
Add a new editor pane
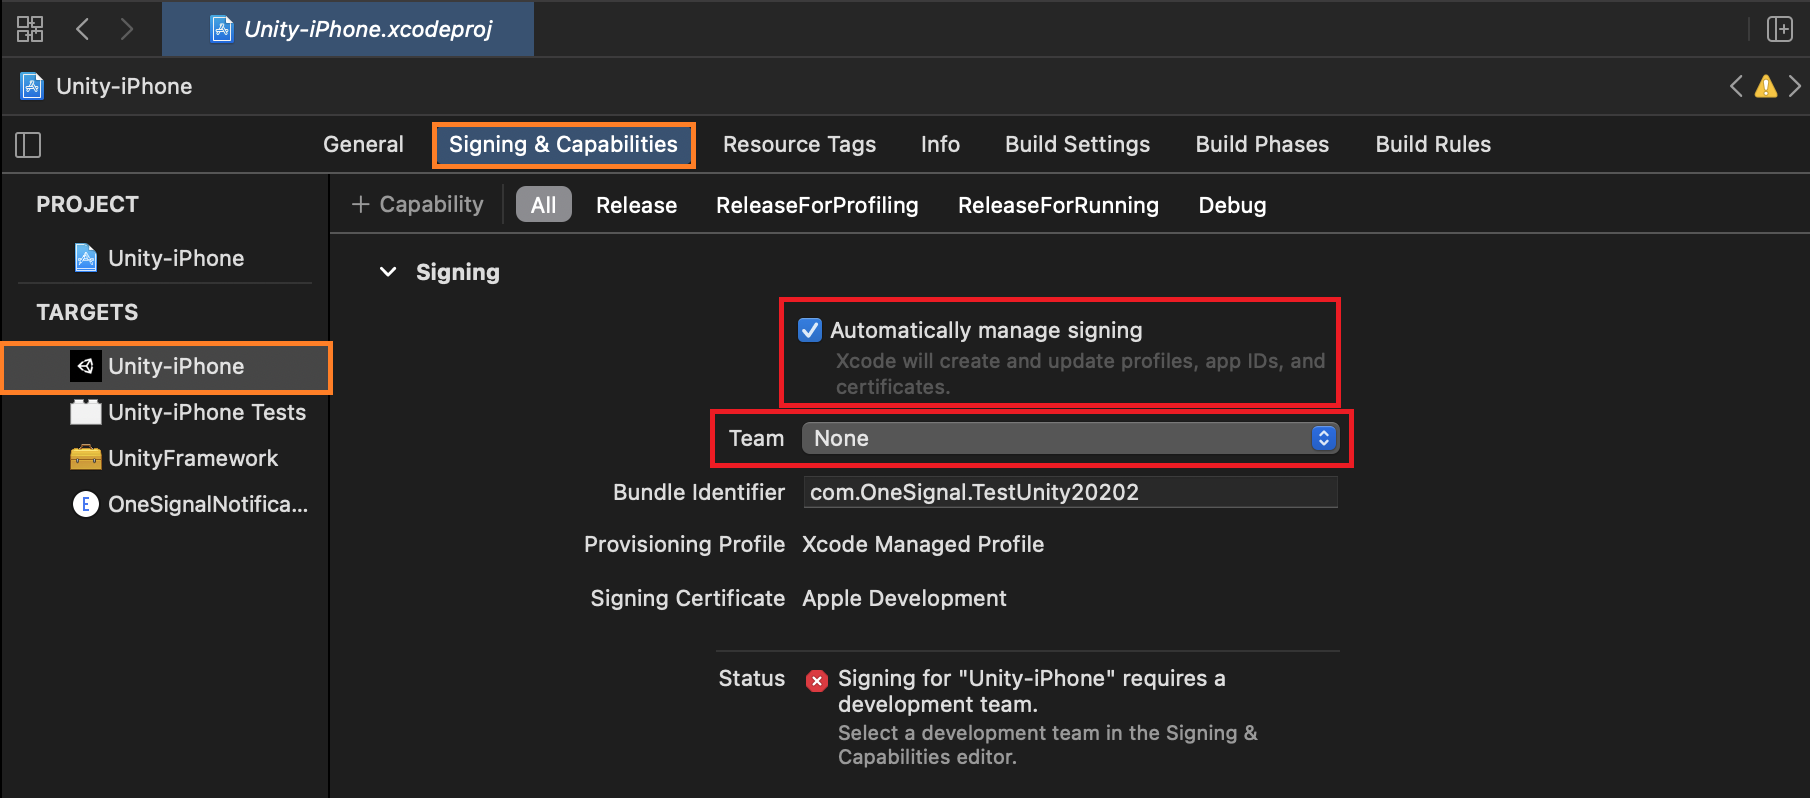click(1780, 29)
